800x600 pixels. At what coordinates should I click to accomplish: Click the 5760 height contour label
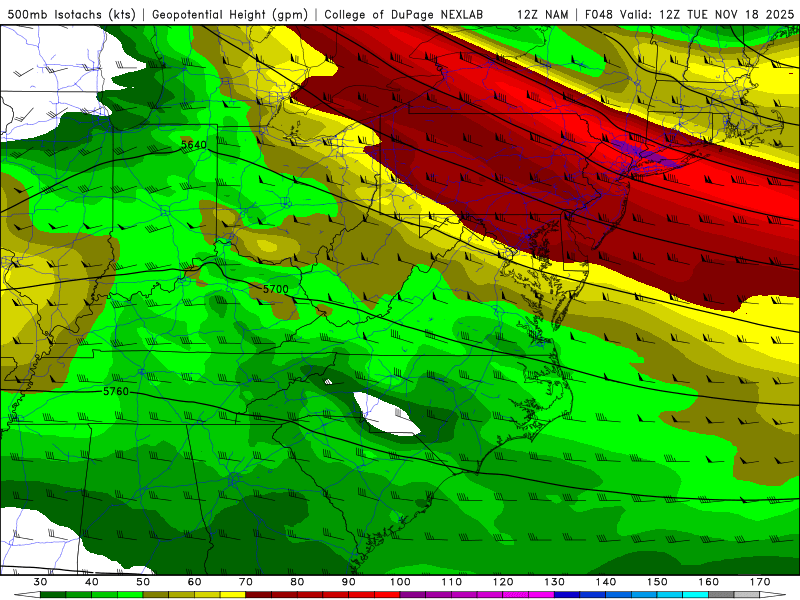coord(116,391)
